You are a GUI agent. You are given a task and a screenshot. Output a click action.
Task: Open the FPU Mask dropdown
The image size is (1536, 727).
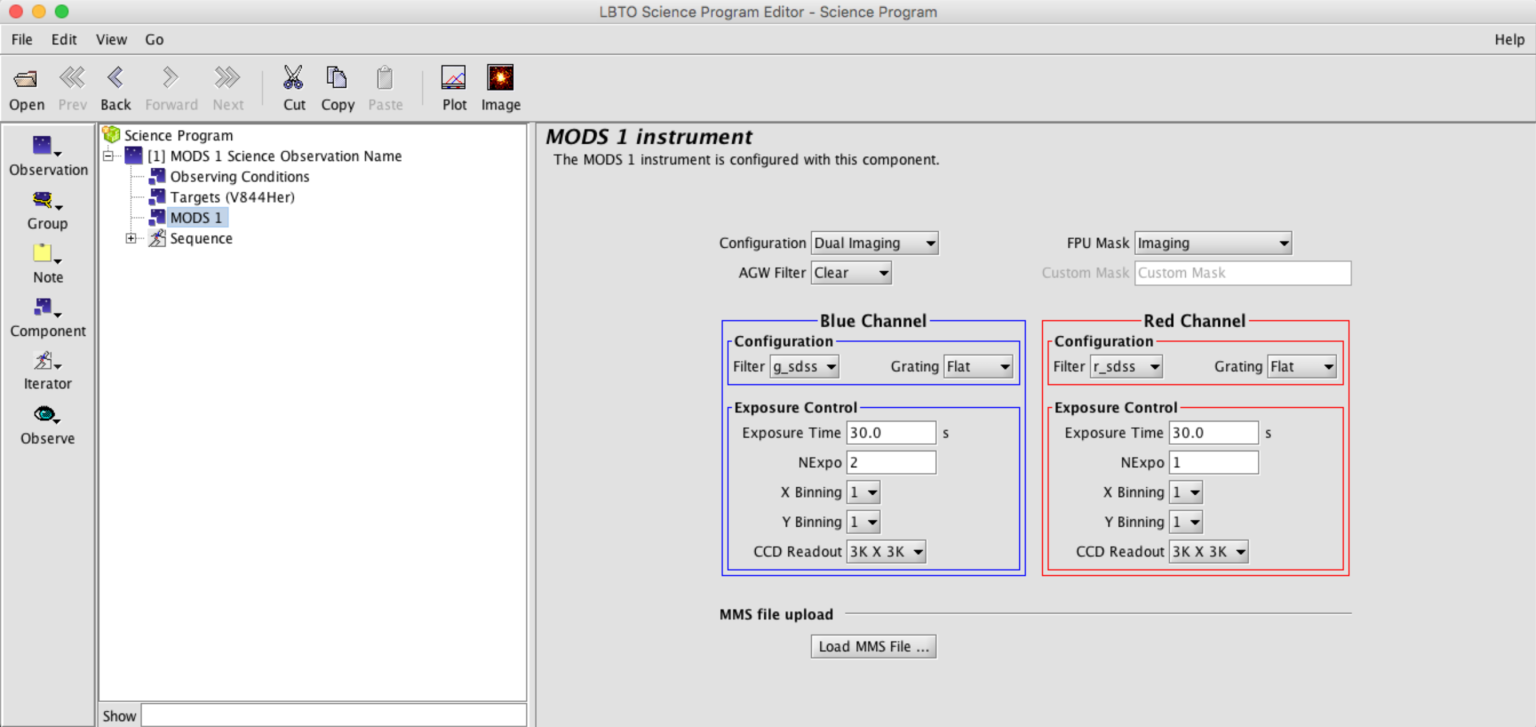pyautogui.click(x=1213, y=243)
